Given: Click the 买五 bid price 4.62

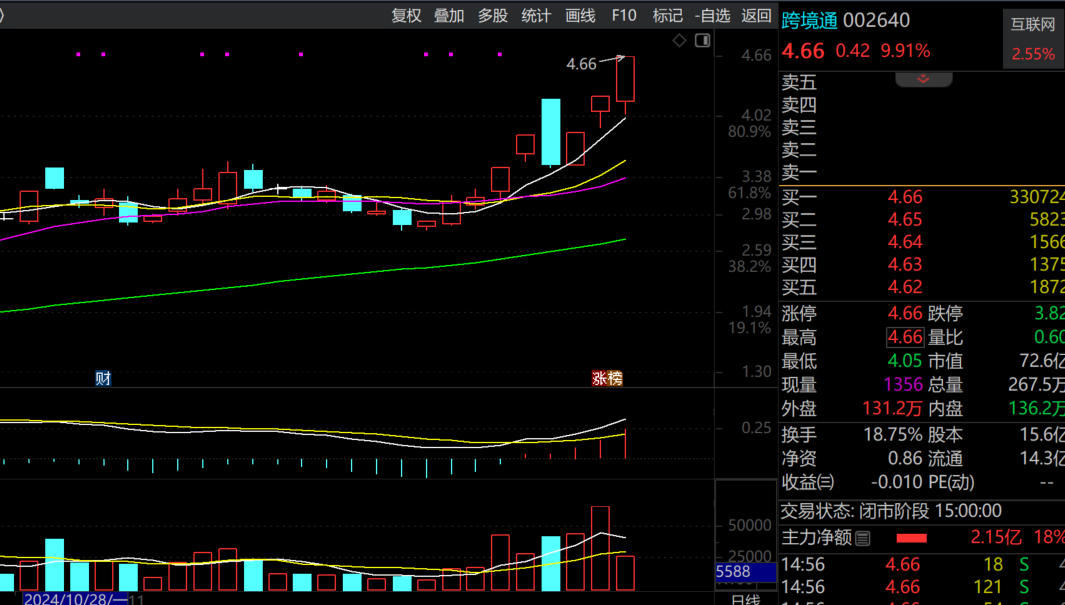Looking at the screenshot, I should point(905,287).
